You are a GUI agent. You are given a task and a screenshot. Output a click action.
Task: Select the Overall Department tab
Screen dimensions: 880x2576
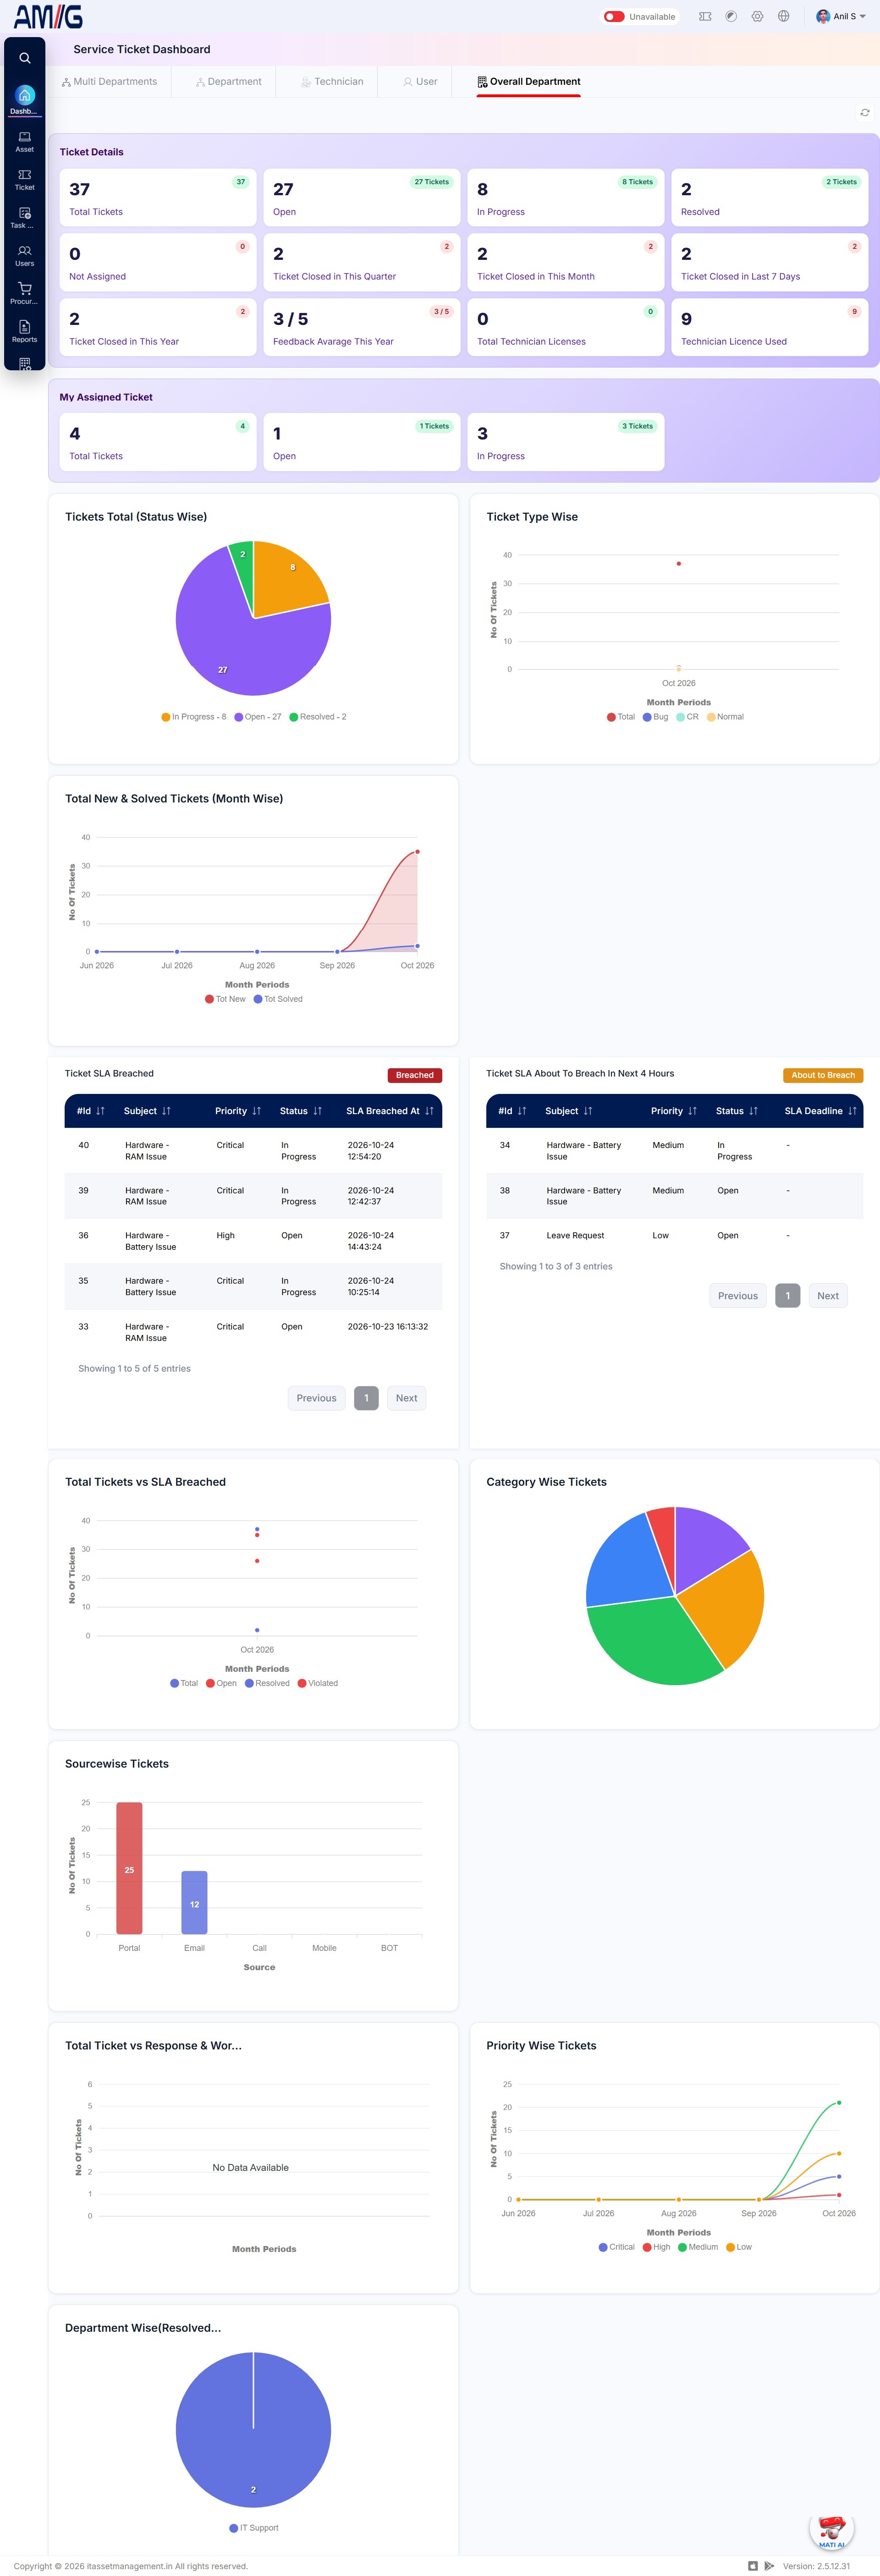tap(528, 82)
